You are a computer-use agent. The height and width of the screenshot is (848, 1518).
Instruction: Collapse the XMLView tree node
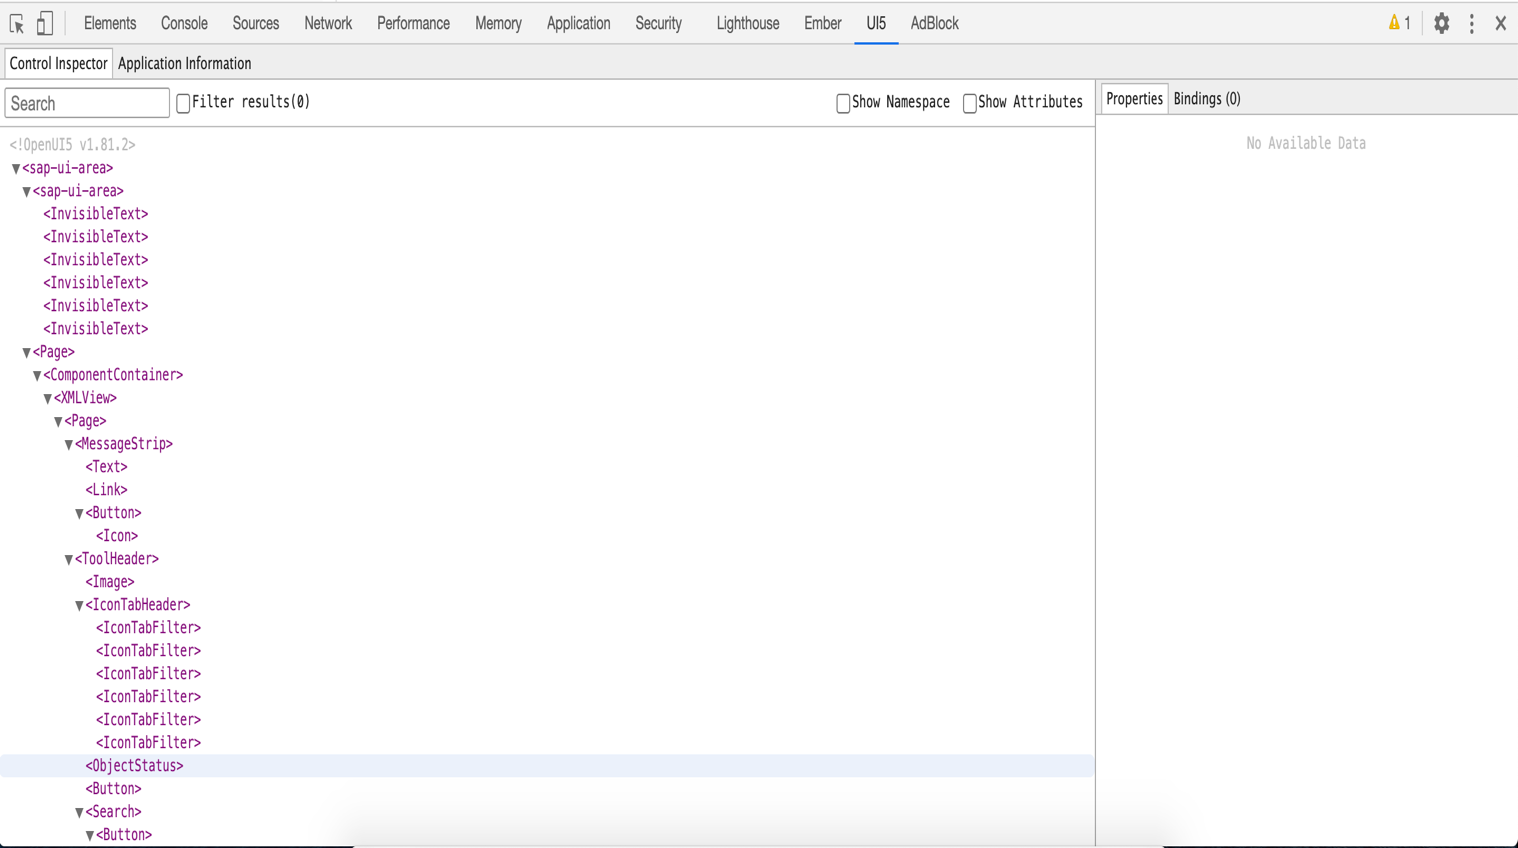pos(47,397)
